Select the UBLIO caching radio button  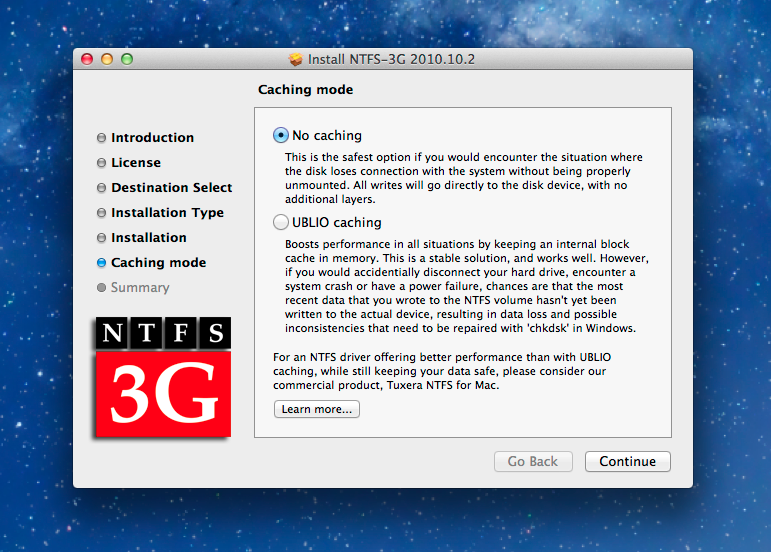[x=281, y=222]
